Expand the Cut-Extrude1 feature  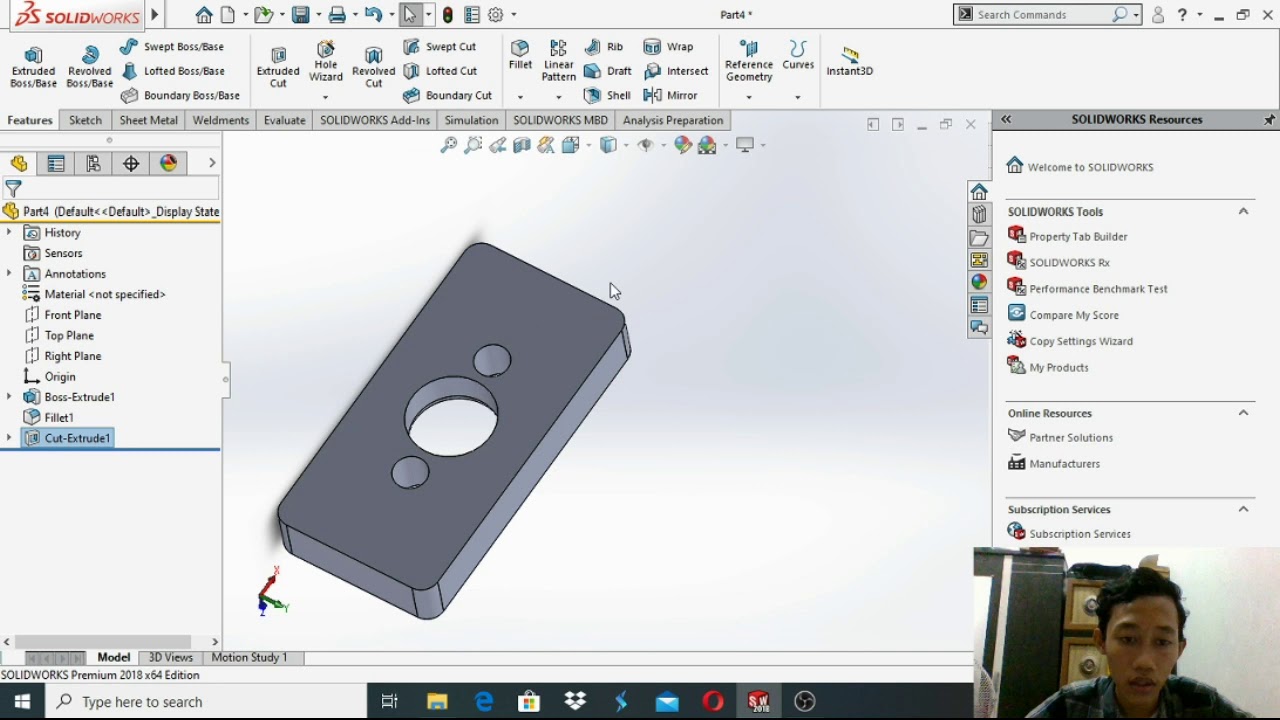[9, 437]
